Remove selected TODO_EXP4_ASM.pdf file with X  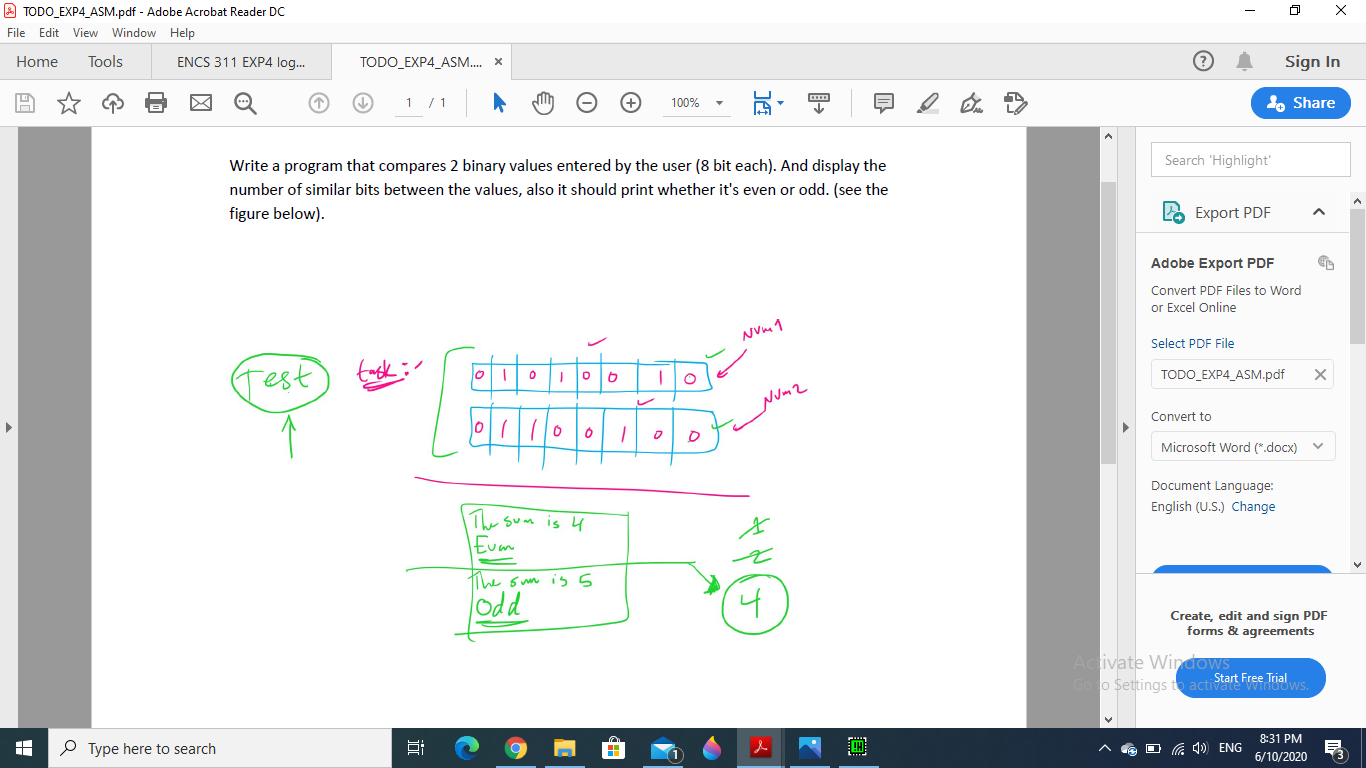1320,375
